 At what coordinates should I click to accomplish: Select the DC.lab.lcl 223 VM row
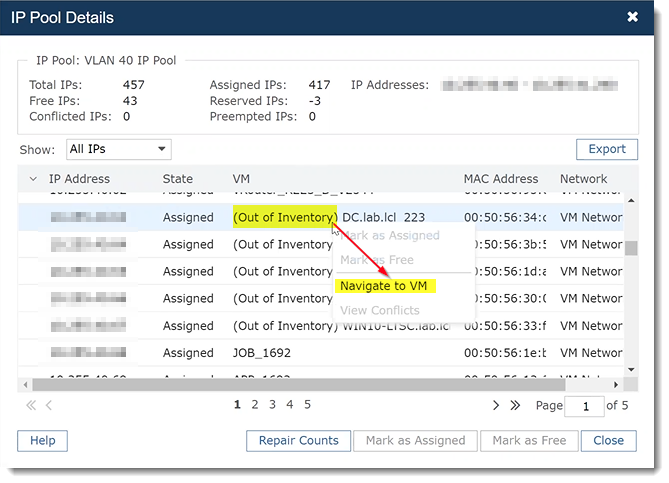320,217
